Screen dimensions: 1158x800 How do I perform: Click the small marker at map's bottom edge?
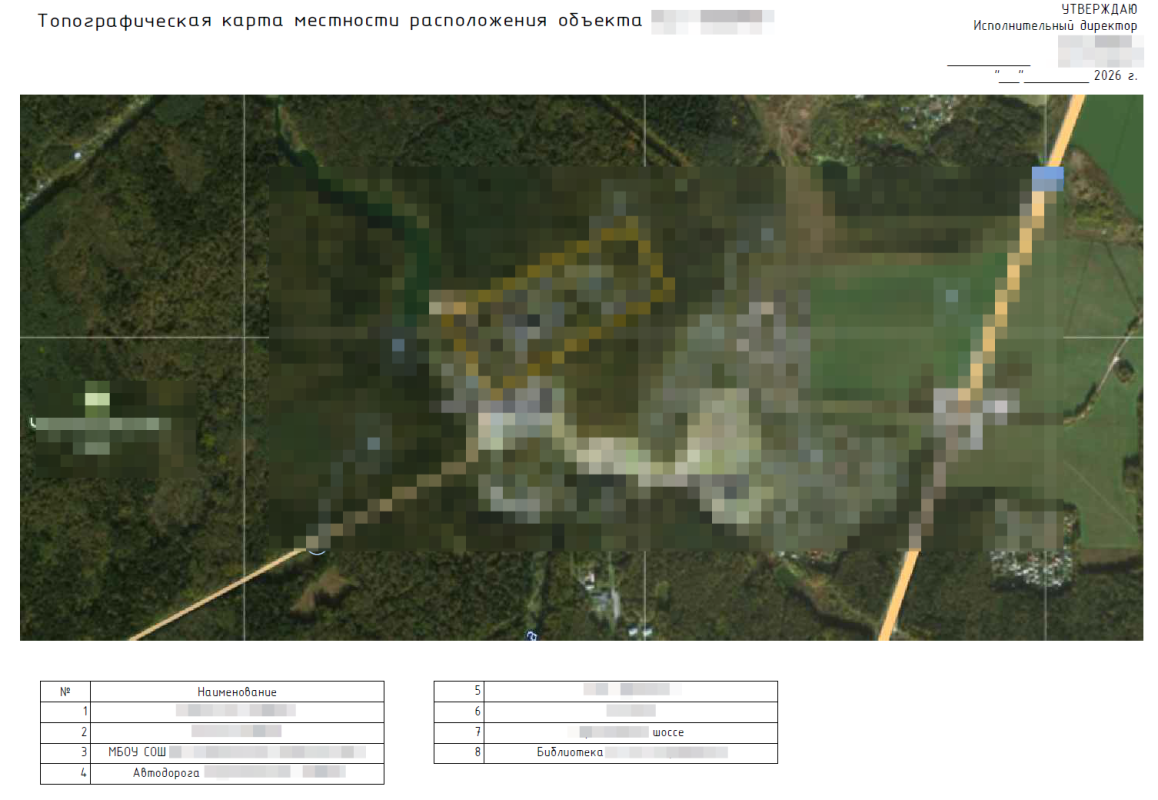tap(531, 634)
